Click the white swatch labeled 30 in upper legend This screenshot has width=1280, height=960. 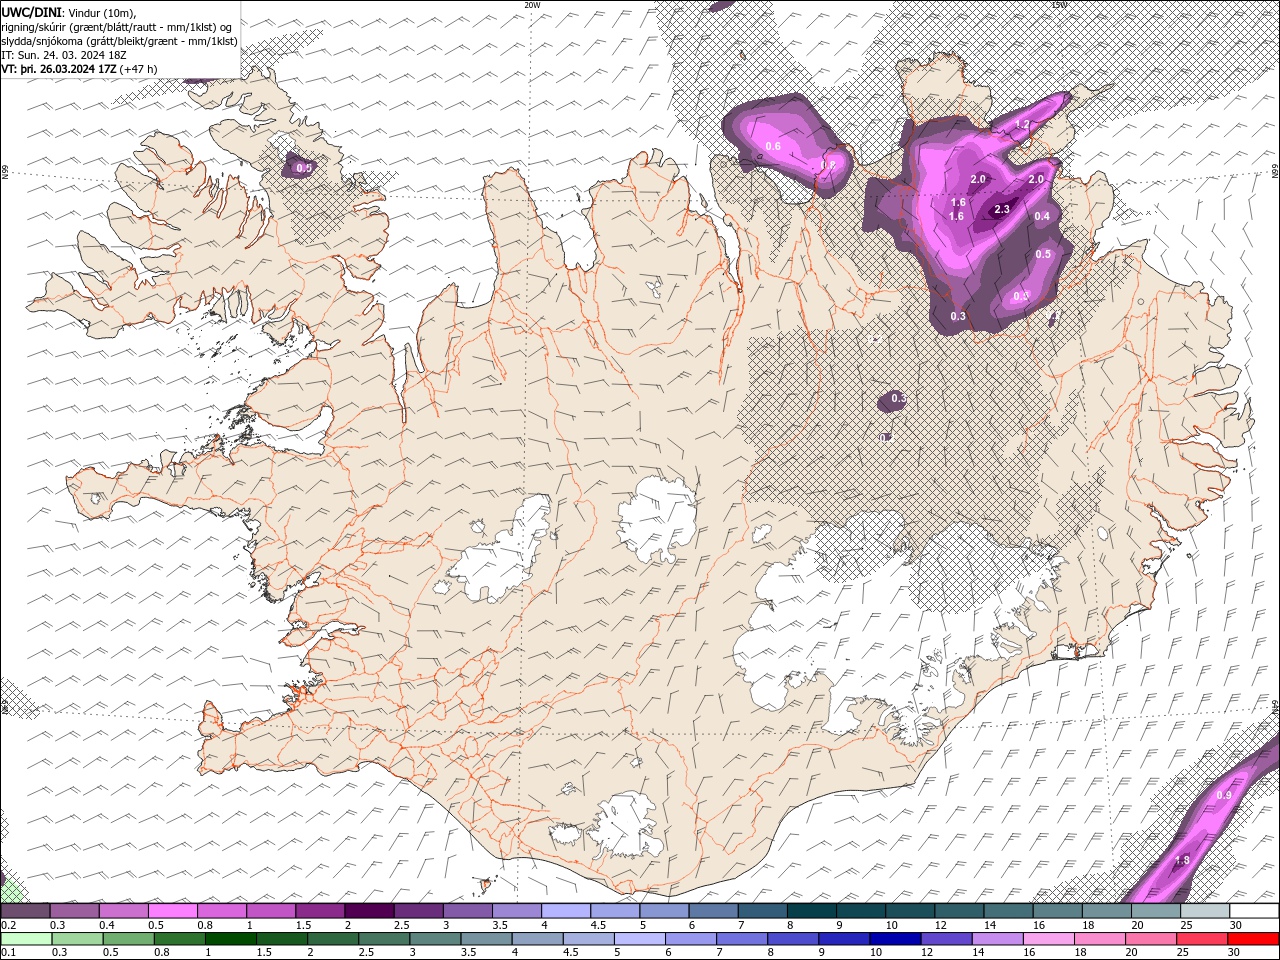[x=1253, y=911]
